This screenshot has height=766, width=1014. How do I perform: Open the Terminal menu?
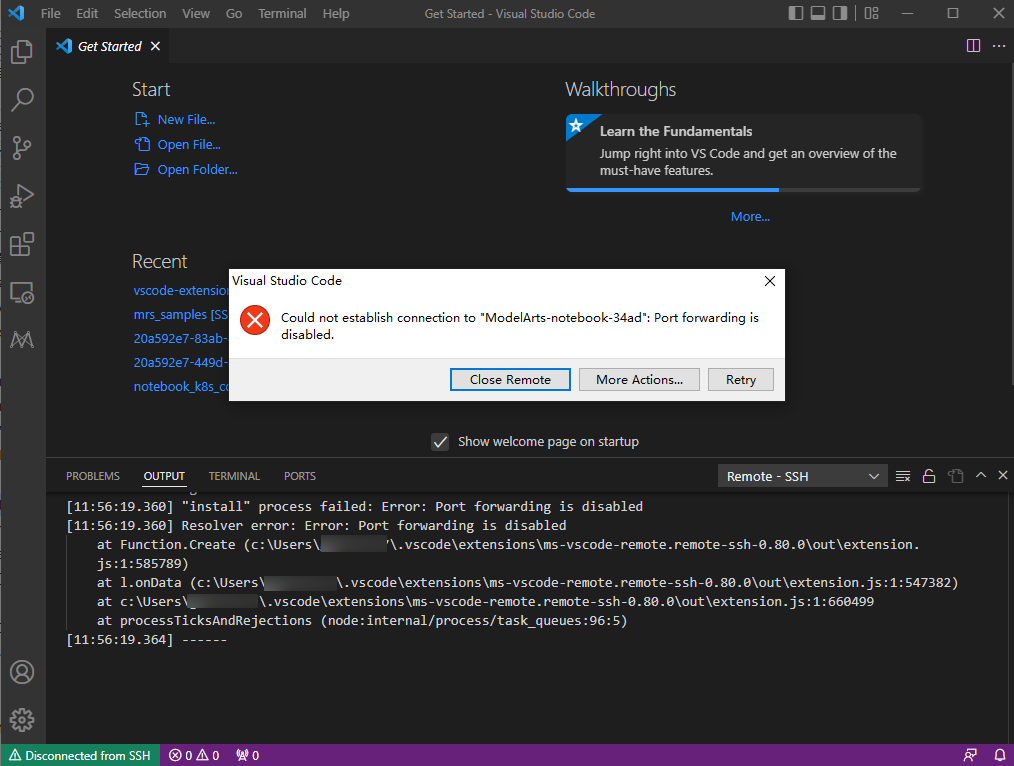tap(282, 14)
